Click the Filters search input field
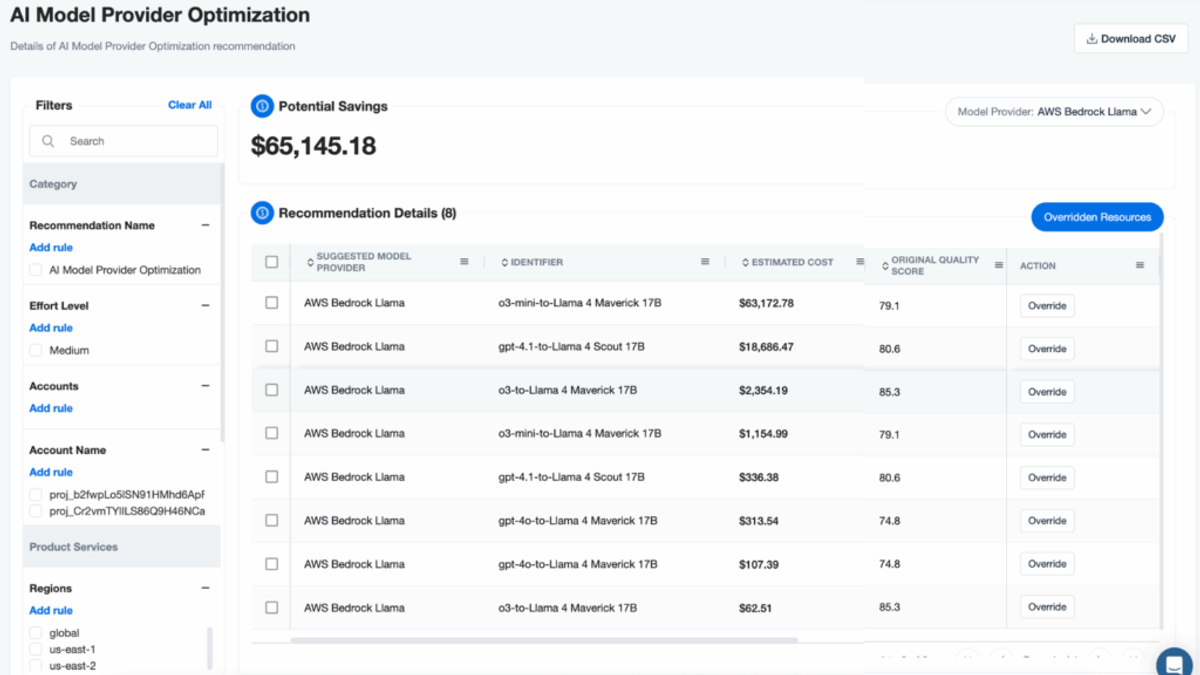This screenshot has width=1200, height=675. coord(124,141)
